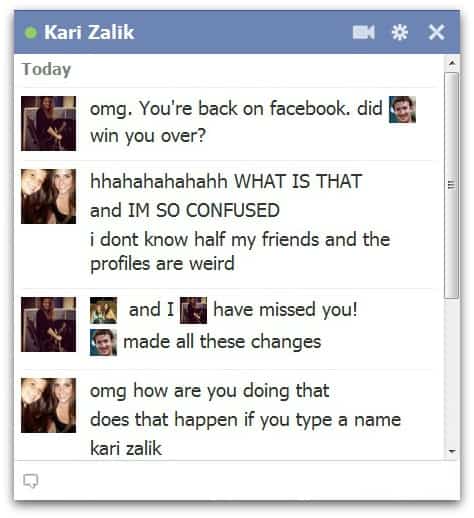Click the chat scrollbar thumb
The height and width of the screenshot is (518, 474).
point(452,185)
